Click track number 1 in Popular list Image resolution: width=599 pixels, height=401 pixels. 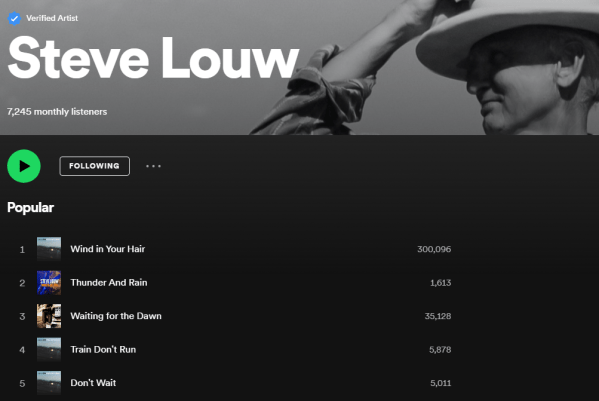tap(22, 249)
